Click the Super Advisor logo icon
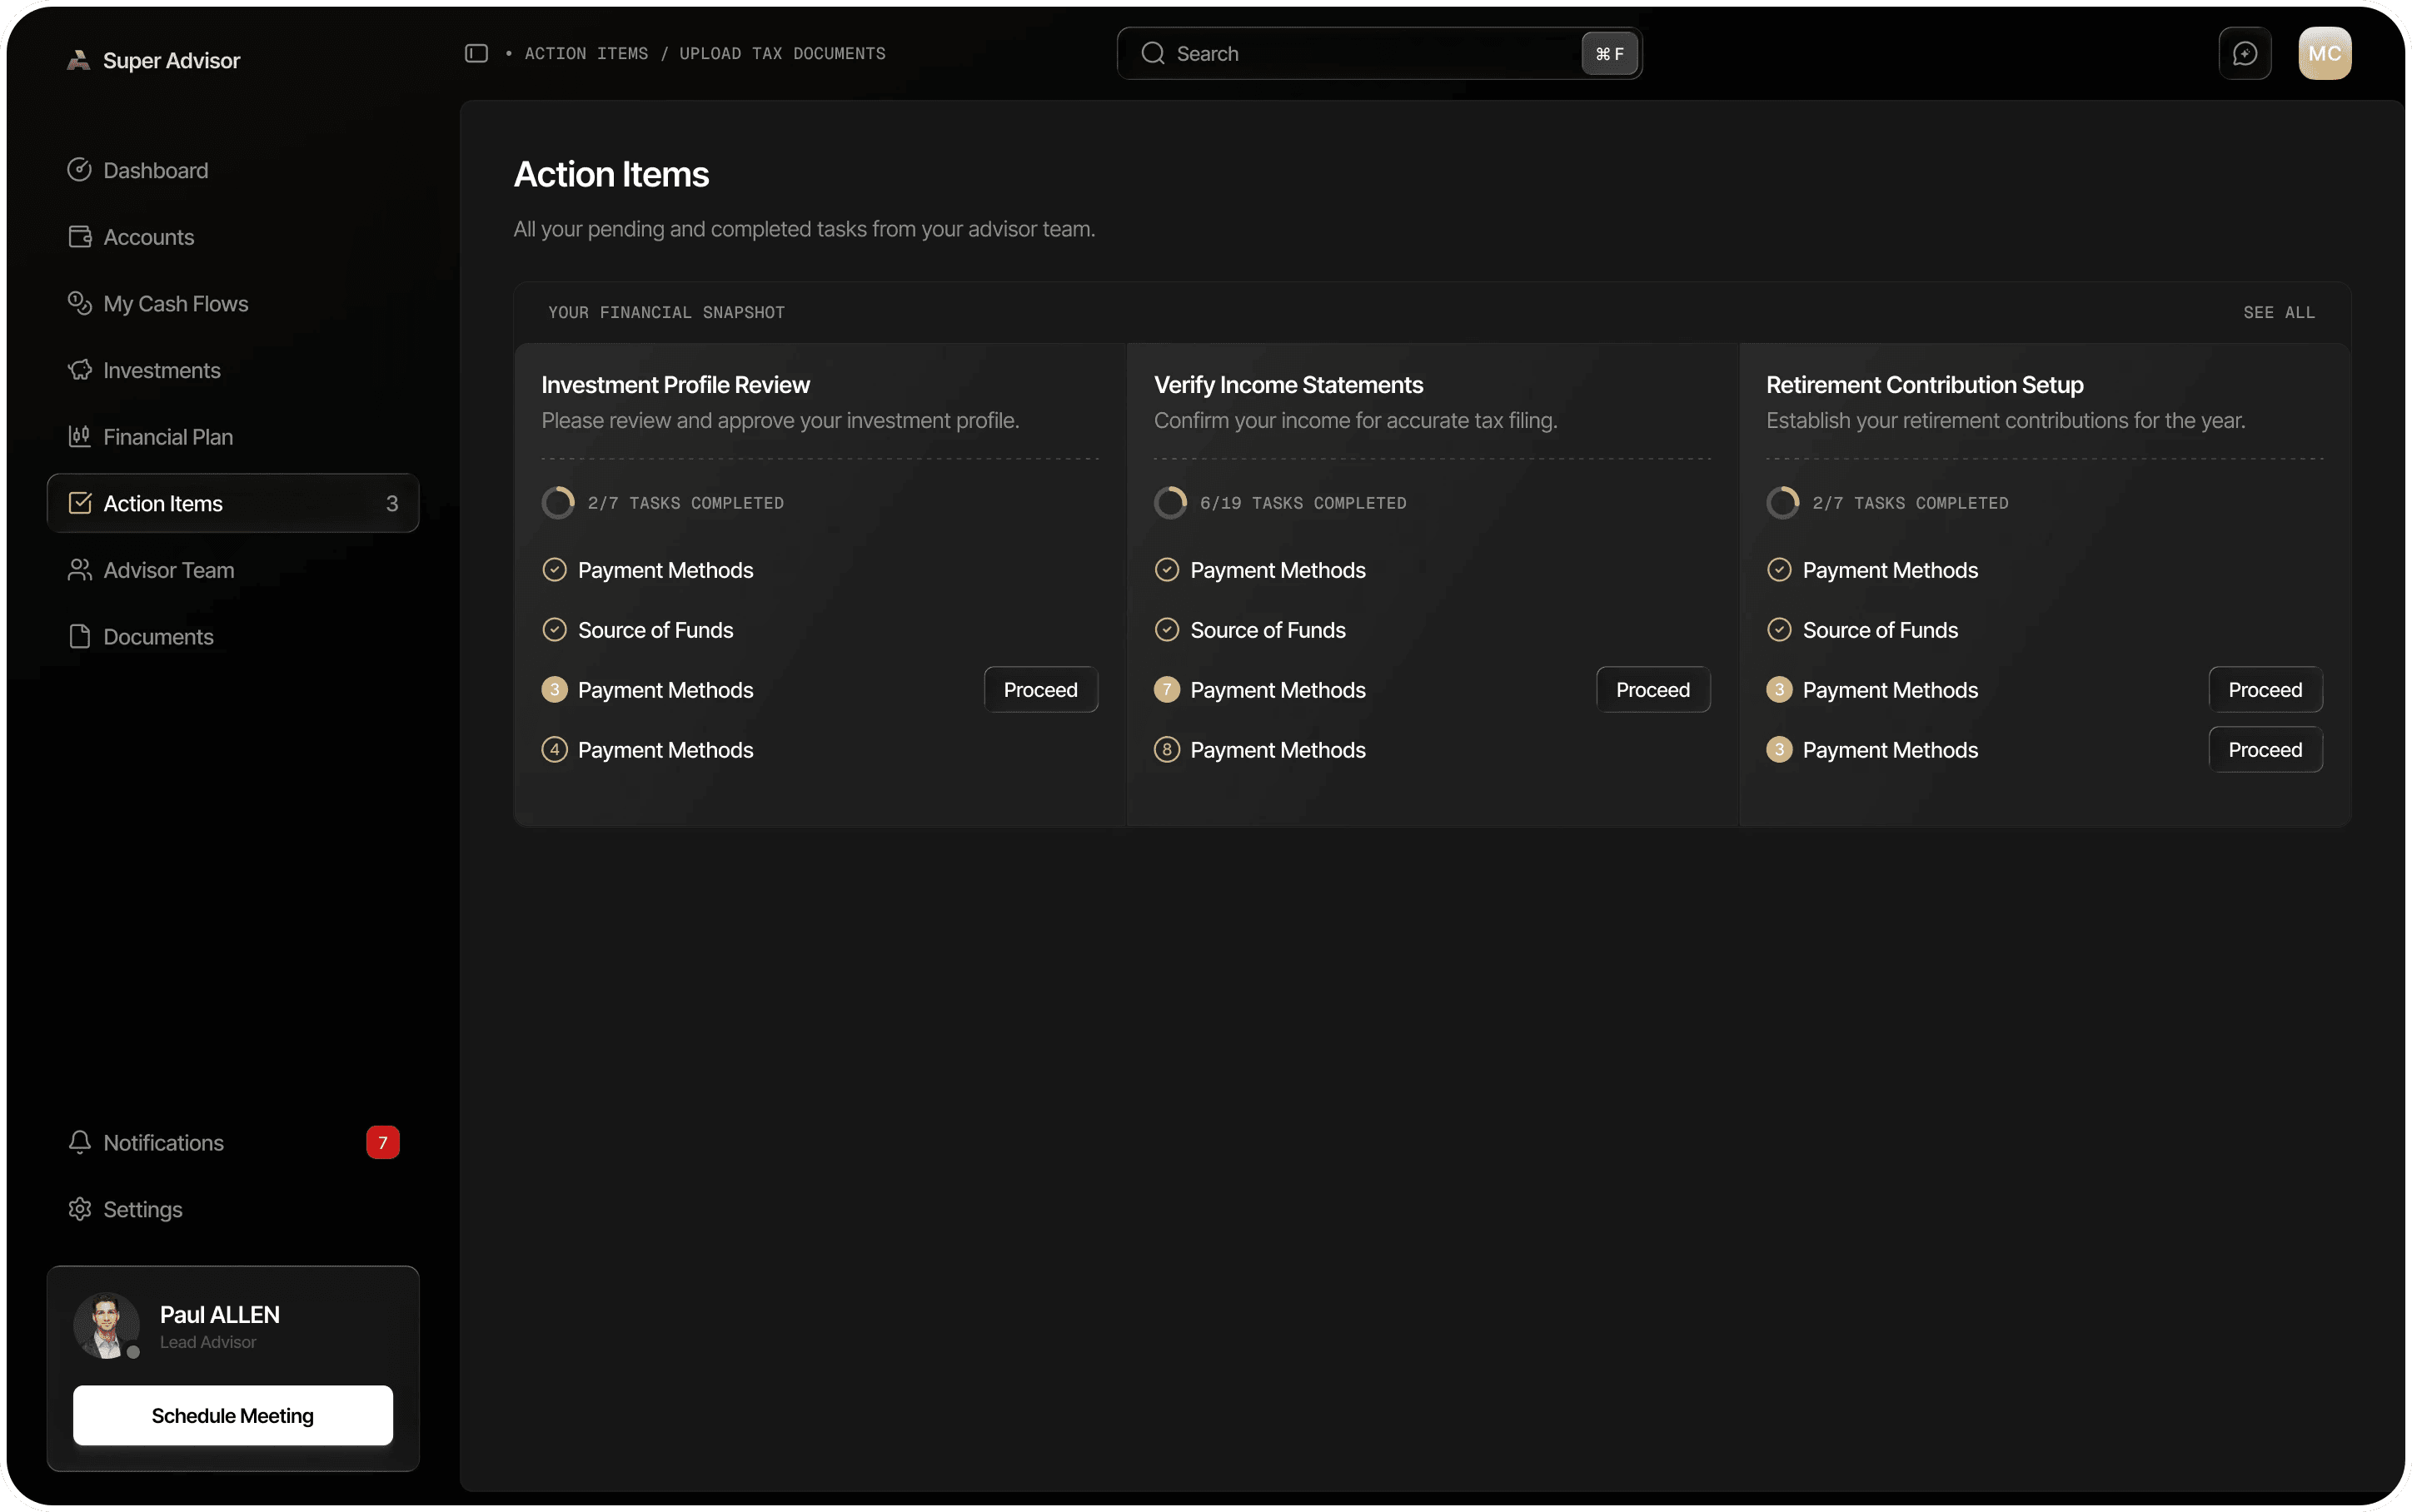This screenshot has width=2412, height=1512. coord(78,60)
